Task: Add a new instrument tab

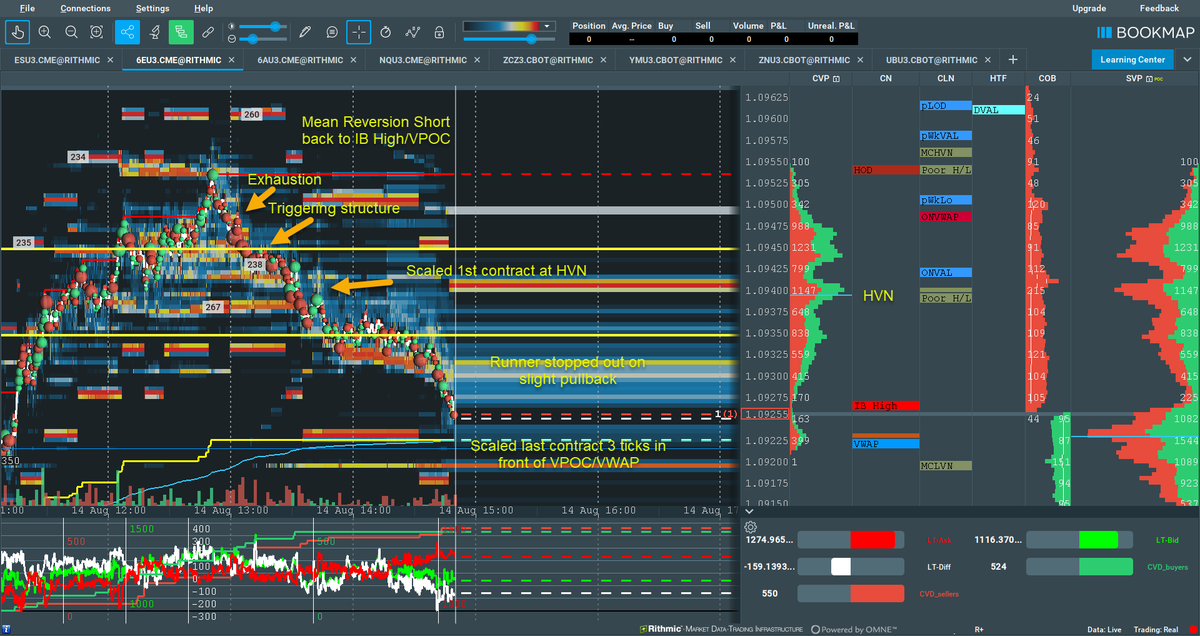Action: (1013, 60)
